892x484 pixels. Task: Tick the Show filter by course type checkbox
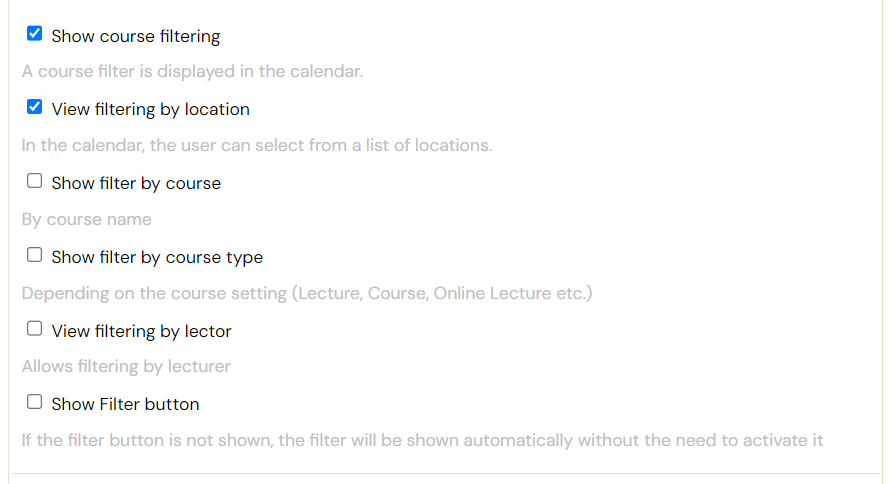point(35,255)
